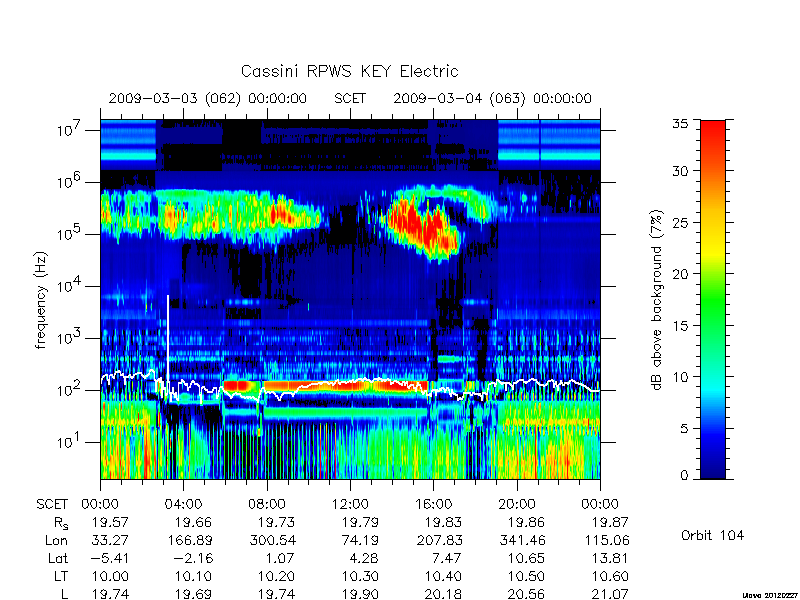Click the '12:00' time axis label
Screen dimensions: 800x600
[x=350, y=505]
